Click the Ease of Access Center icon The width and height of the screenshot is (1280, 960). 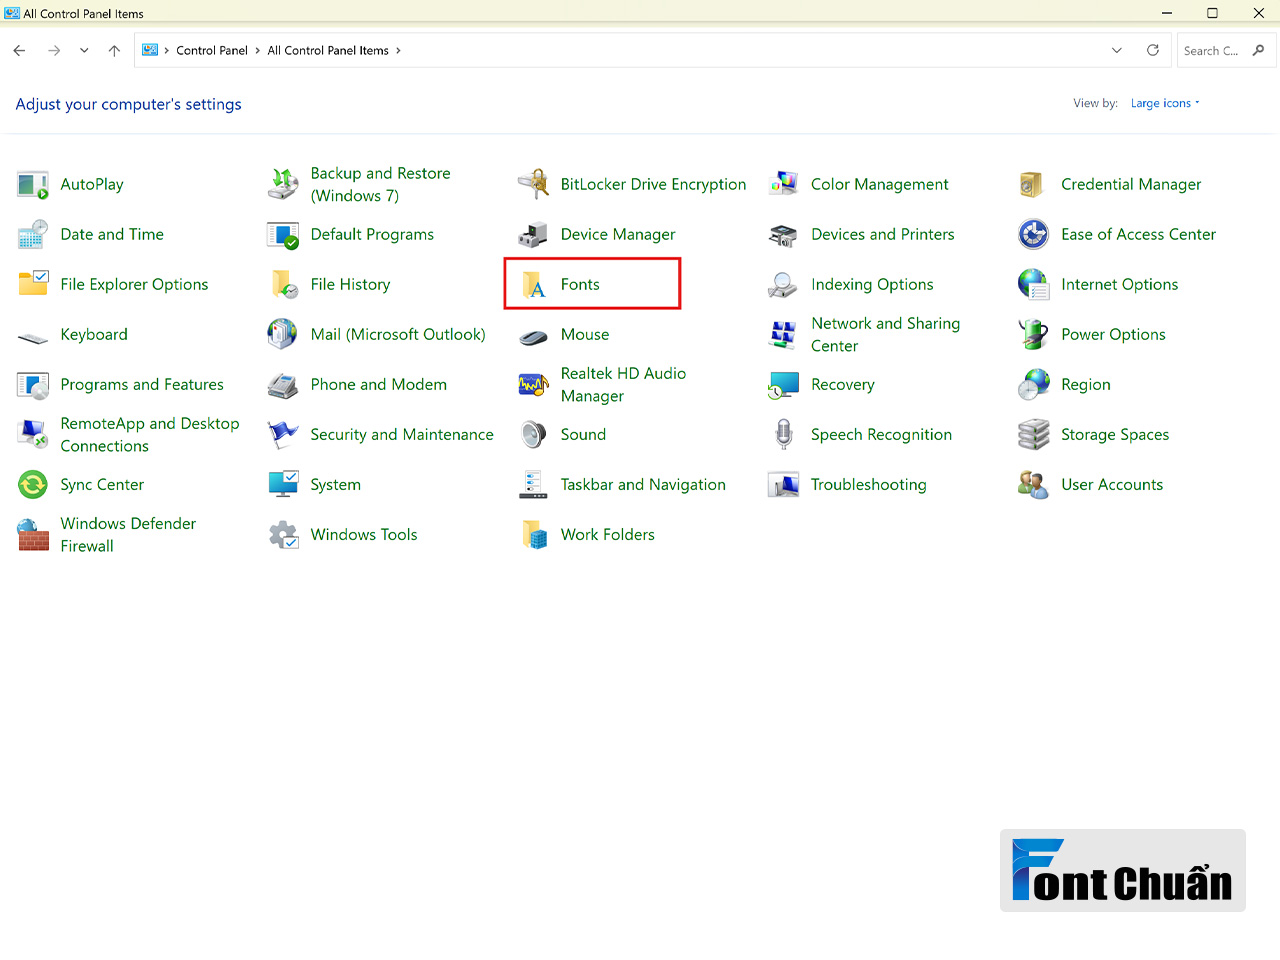click(x=1033, y=234)
